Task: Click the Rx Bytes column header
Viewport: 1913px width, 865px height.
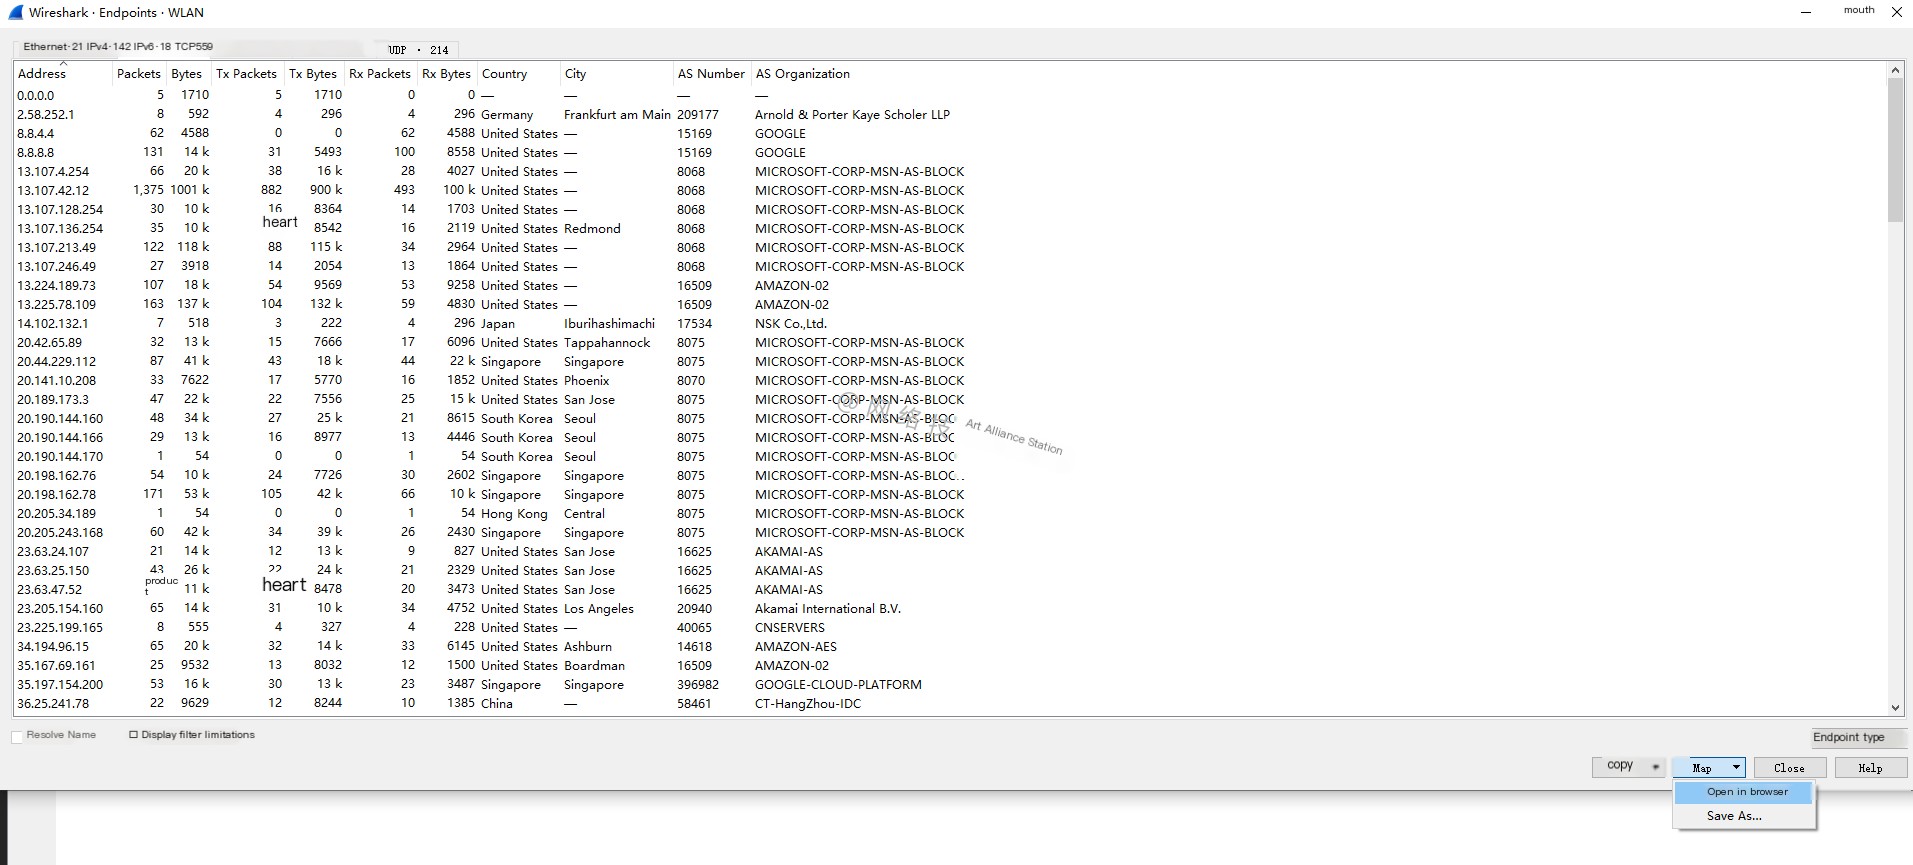Action: pos(446,74)
